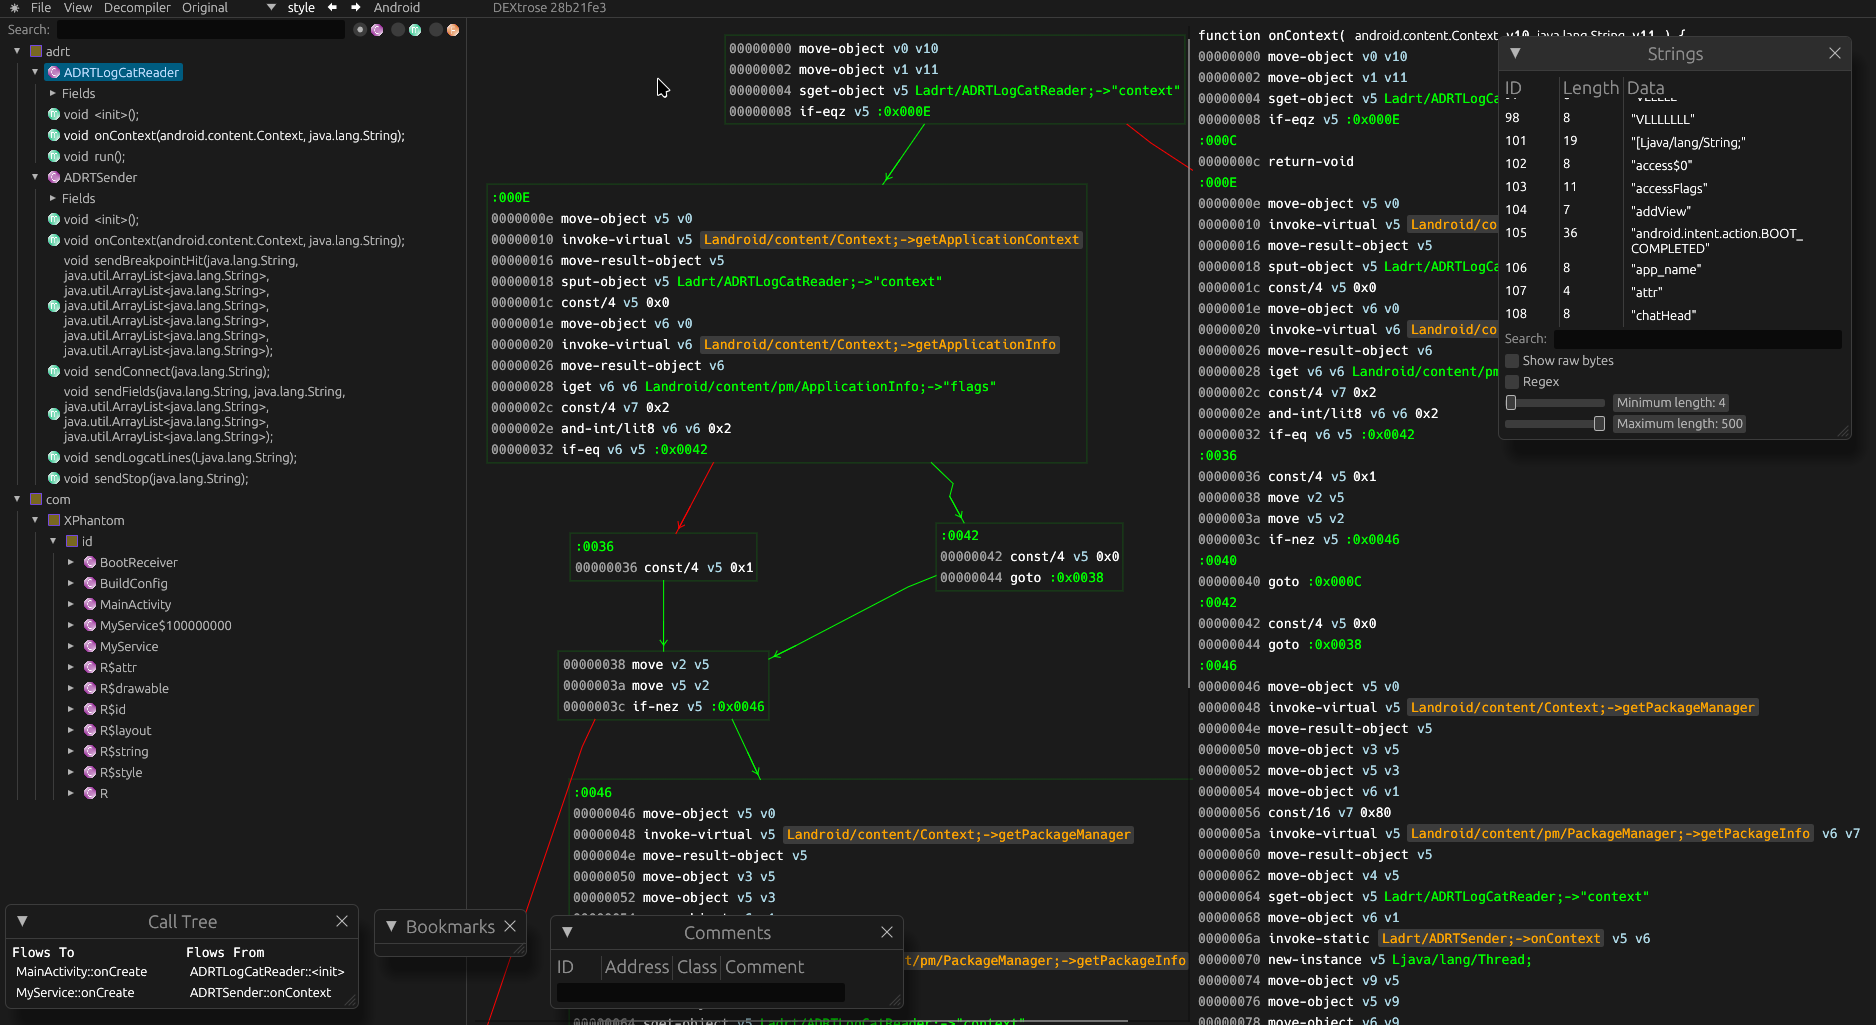Screen dimensions: 1876x1025
Task: Click the forward navigation arrow
Action: click(355, 7)
